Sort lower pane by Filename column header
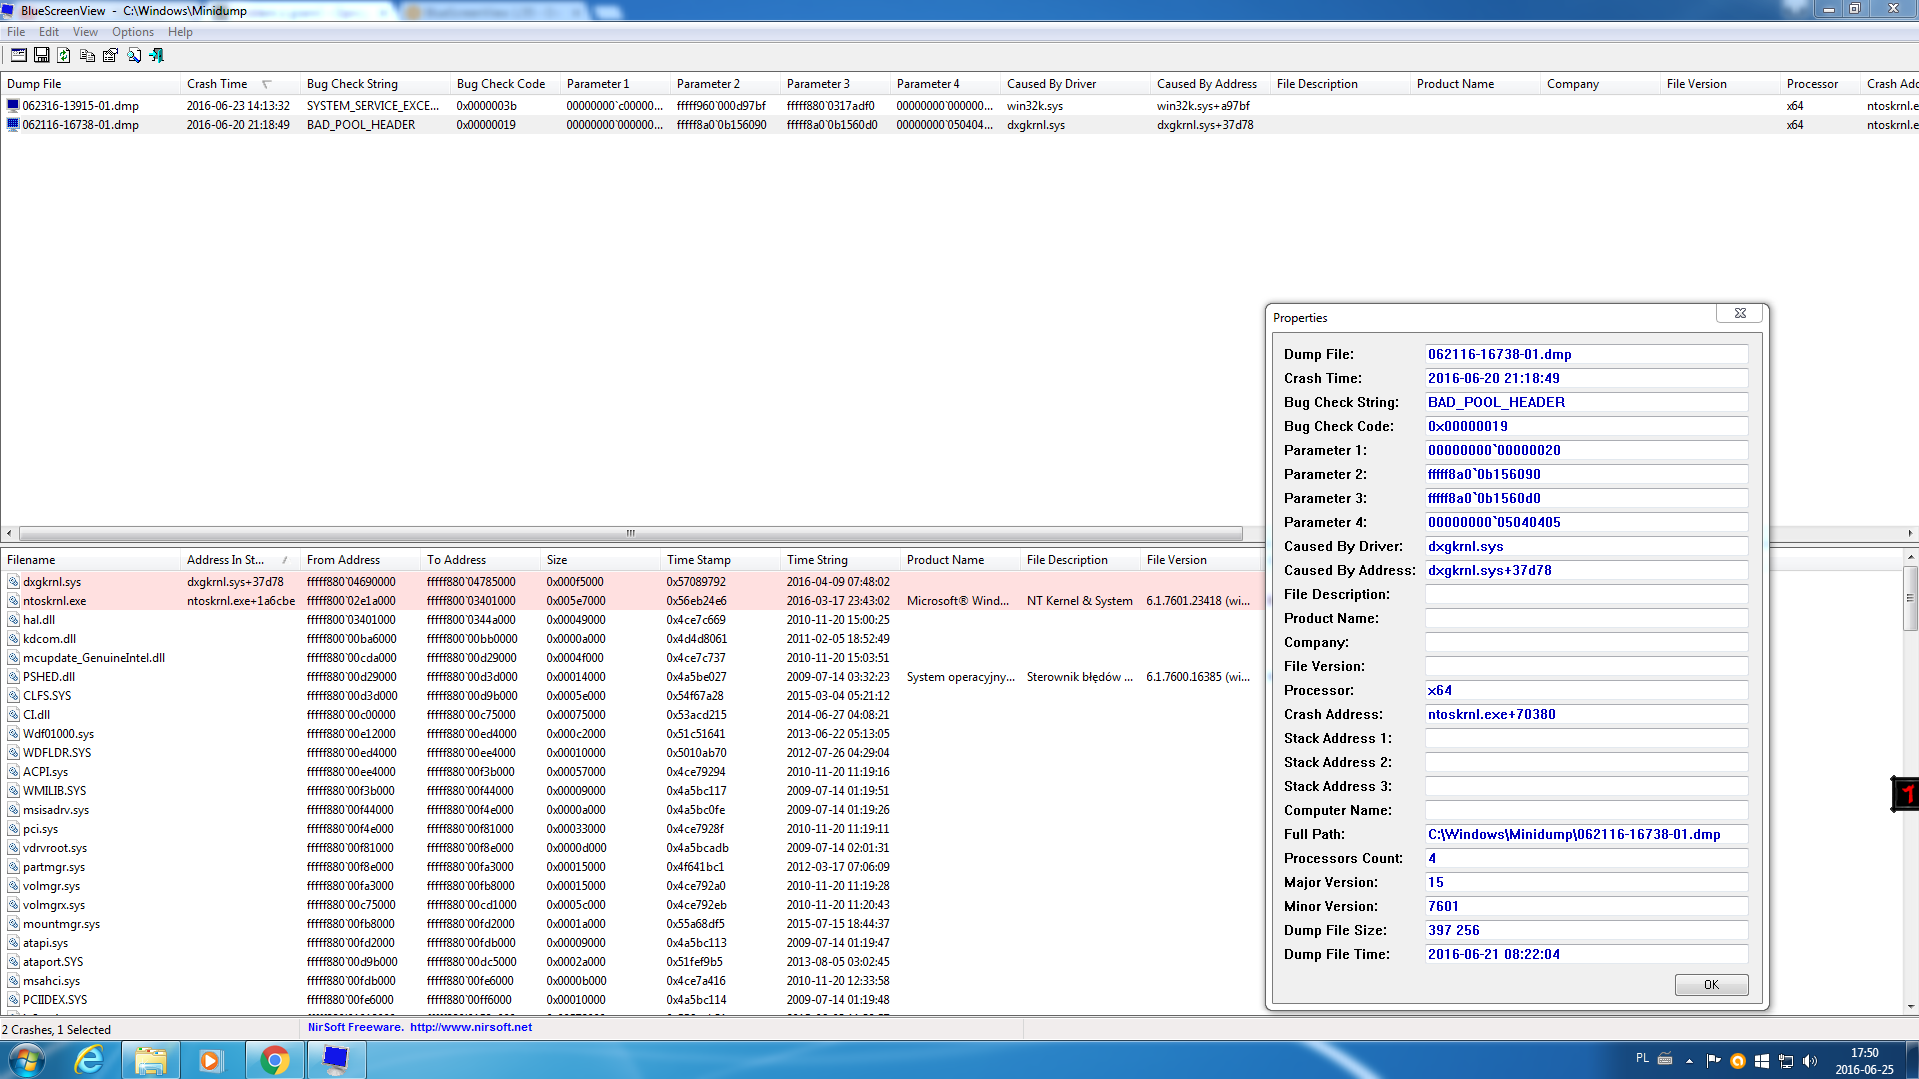 click(90, 560)
